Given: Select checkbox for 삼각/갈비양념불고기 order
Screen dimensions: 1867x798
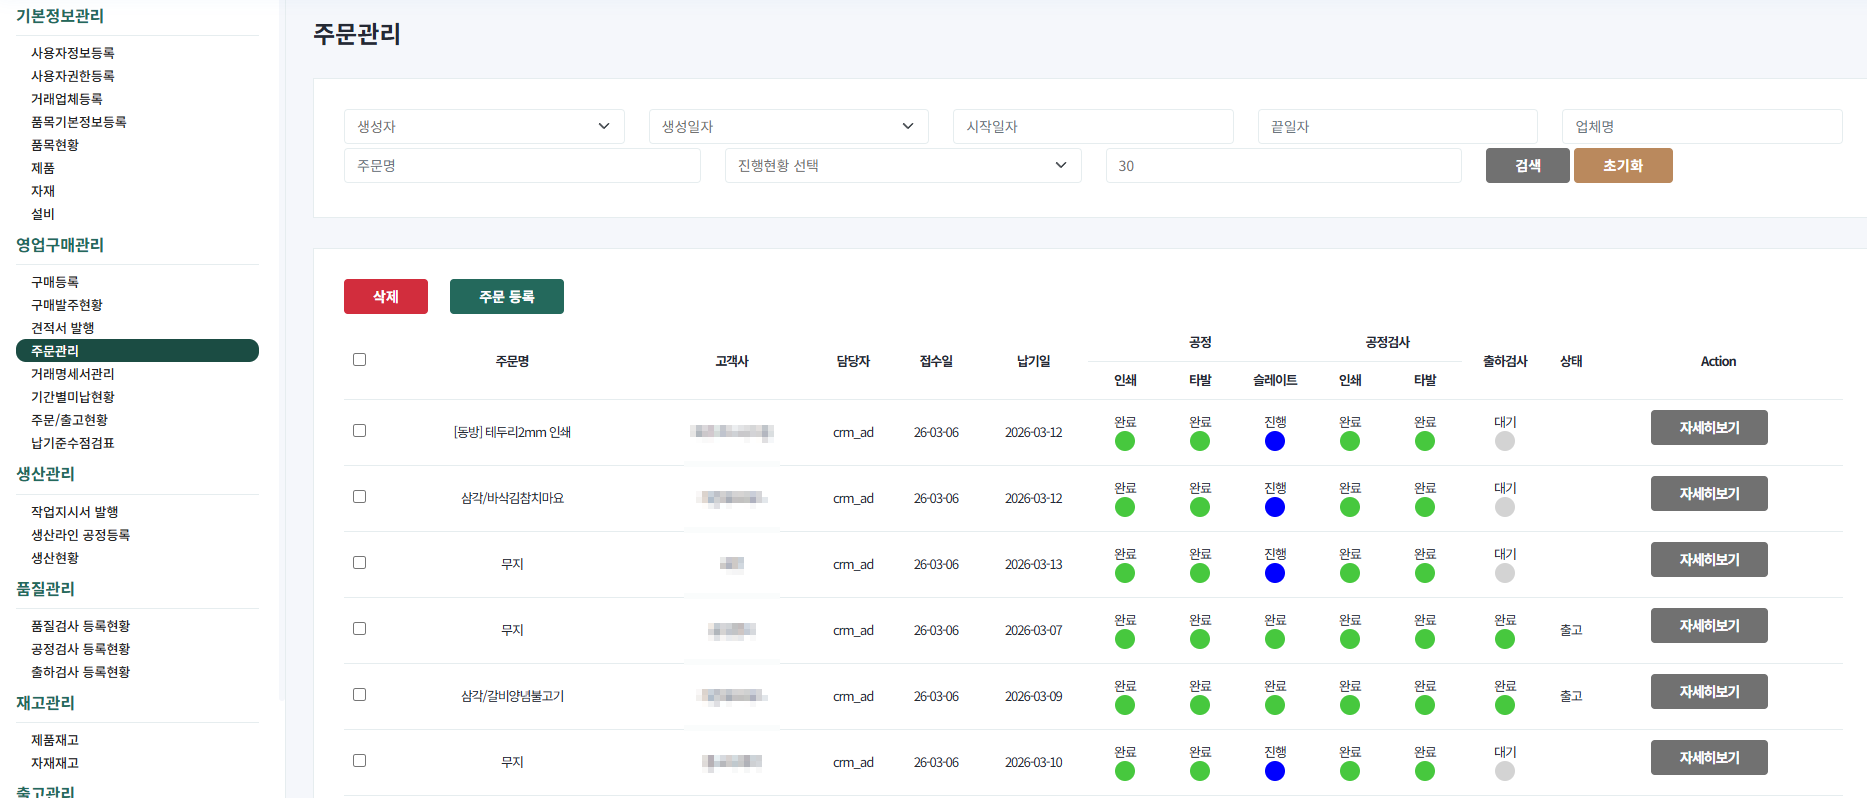Looking at the screenshot, I should tap(359, 695).
